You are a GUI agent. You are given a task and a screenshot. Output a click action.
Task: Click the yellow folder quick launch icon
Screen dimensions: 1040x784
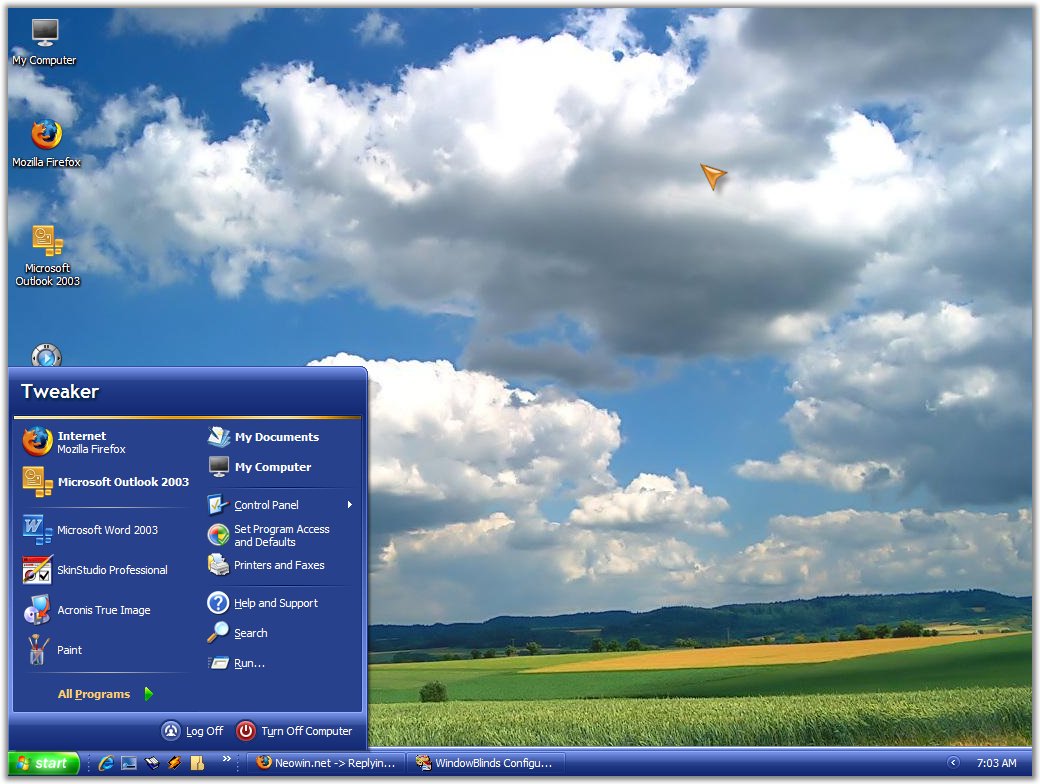(197, 763)
